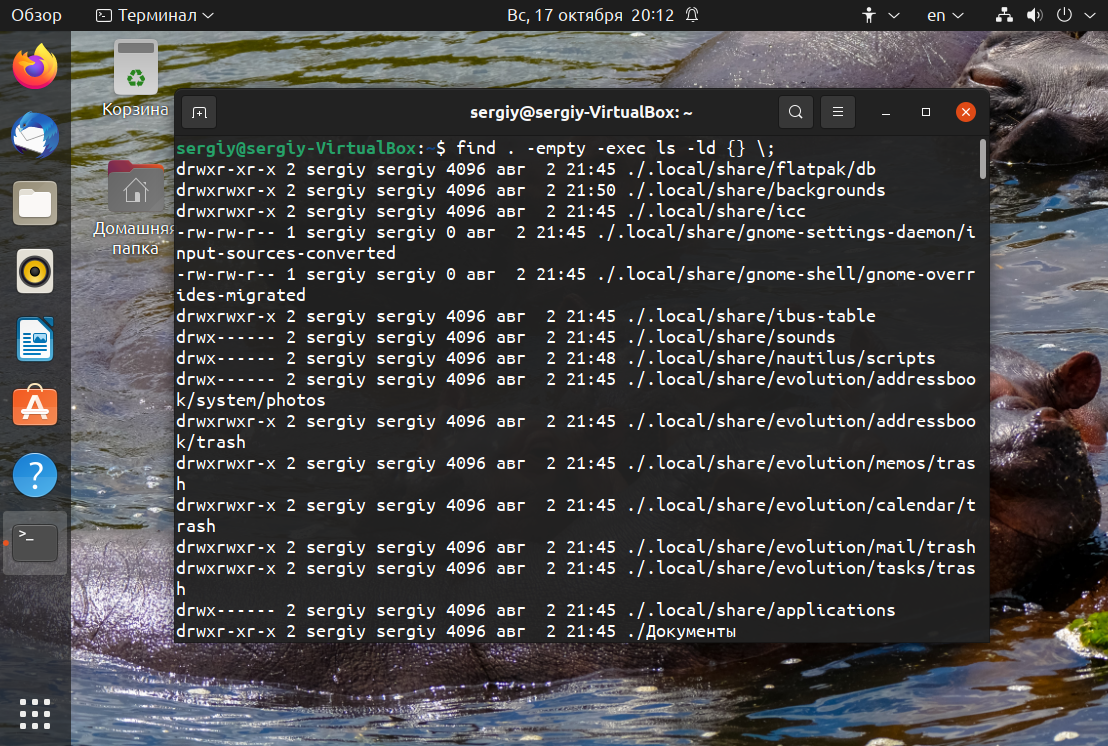
Task: Click the ./.local/share/flatpak/db path
Action: pos(752,170)
